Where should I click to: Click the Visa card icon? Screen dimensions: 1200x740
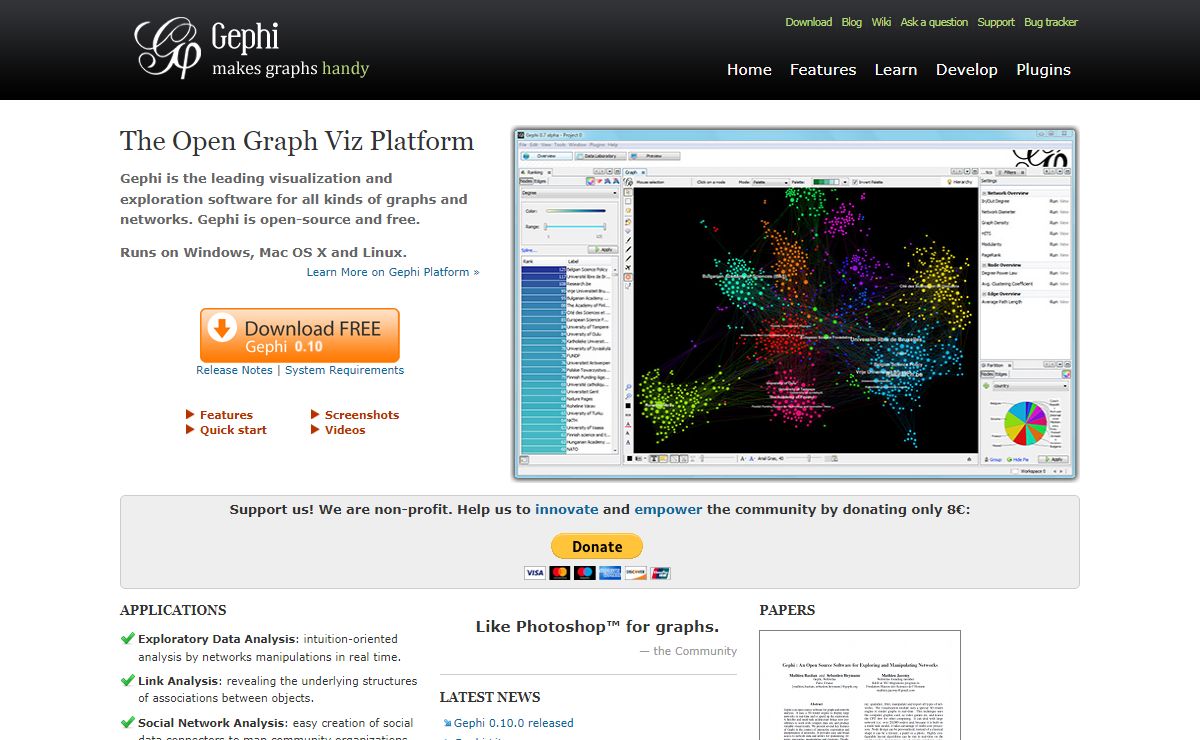[534, 573]
